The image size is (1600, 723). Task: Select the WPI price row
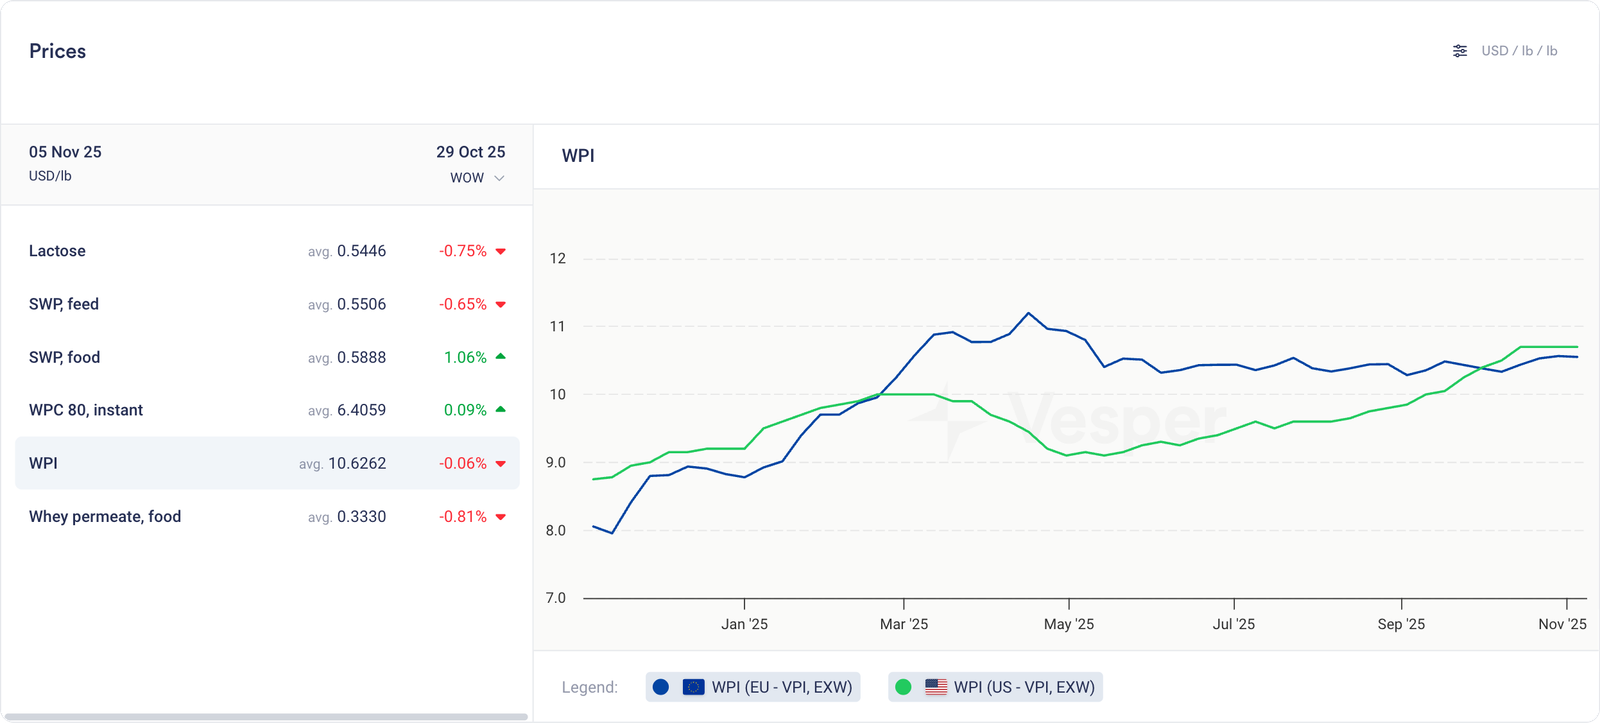click(267, 463)
